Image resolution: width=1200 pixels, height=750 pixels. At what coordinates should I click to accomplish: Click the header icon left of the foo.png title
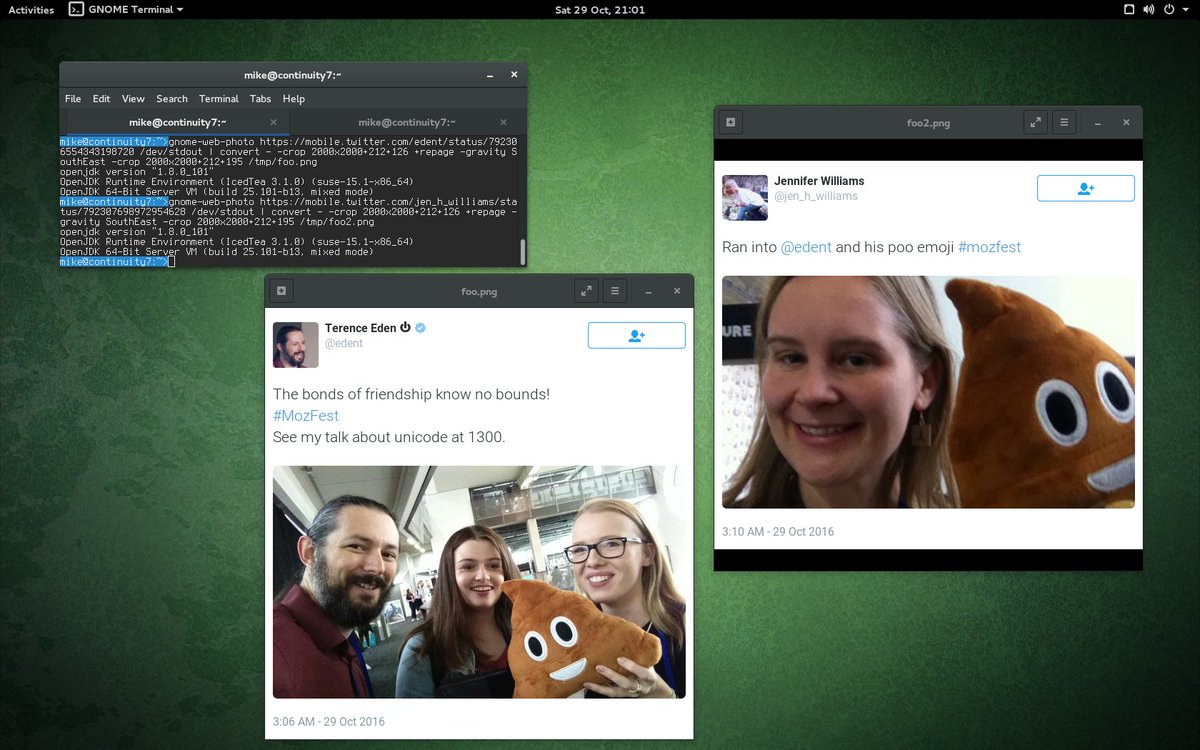click(281, 291)
